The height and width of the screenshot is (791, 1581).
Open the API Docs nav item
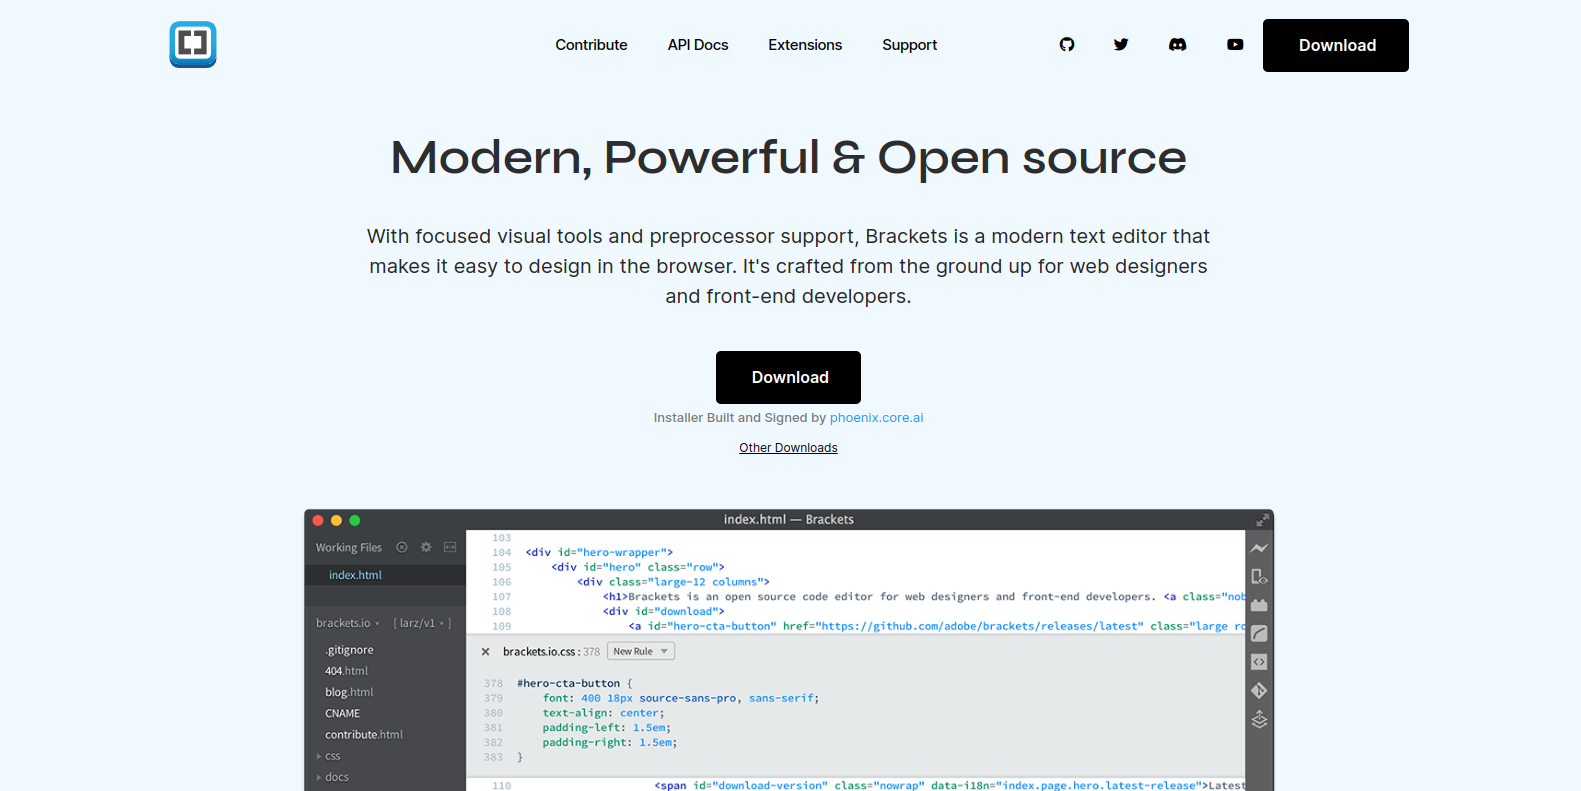coord(698,45)
